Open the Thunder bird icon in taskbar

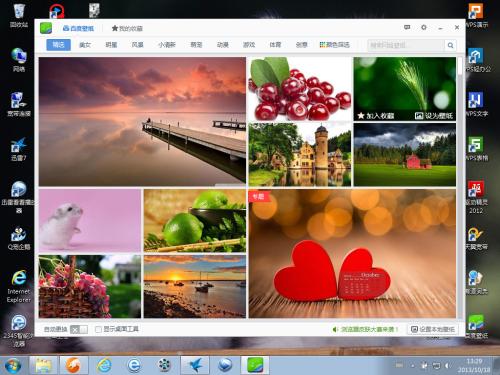[x=195, y=365]
